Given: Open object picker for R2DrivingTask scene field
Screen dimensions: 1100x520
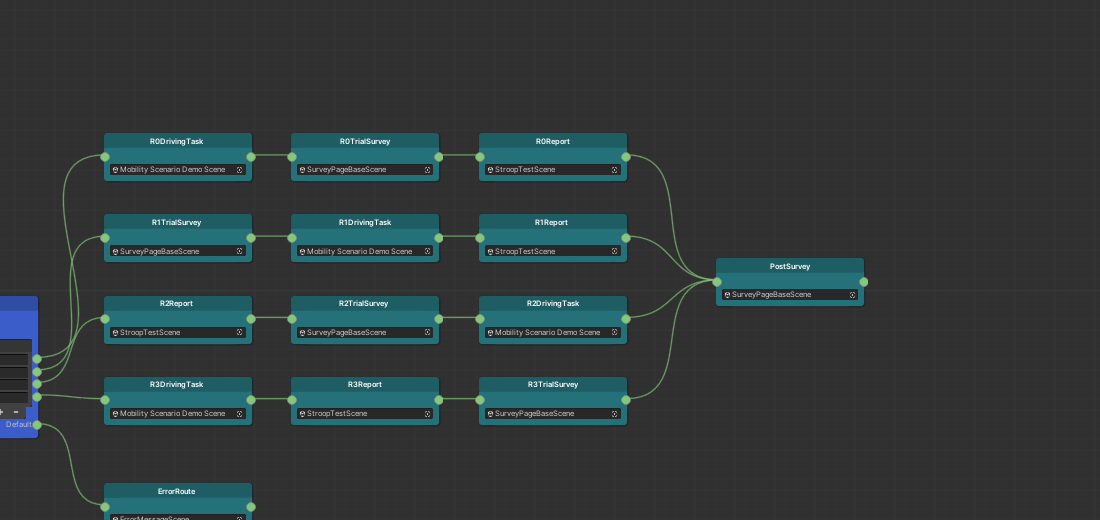Looking at the screenshot, I should coord(615,333).
